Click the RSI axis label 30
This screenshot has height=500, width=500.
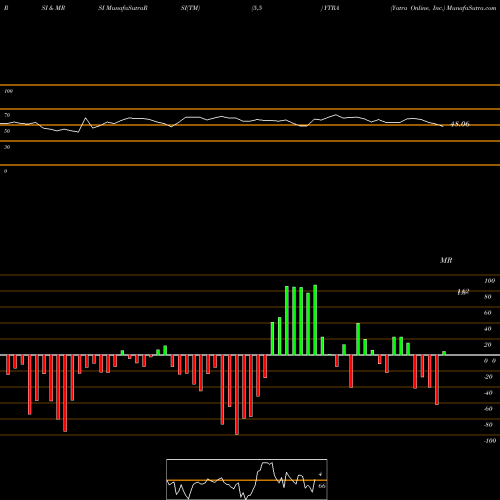point(7,147)
